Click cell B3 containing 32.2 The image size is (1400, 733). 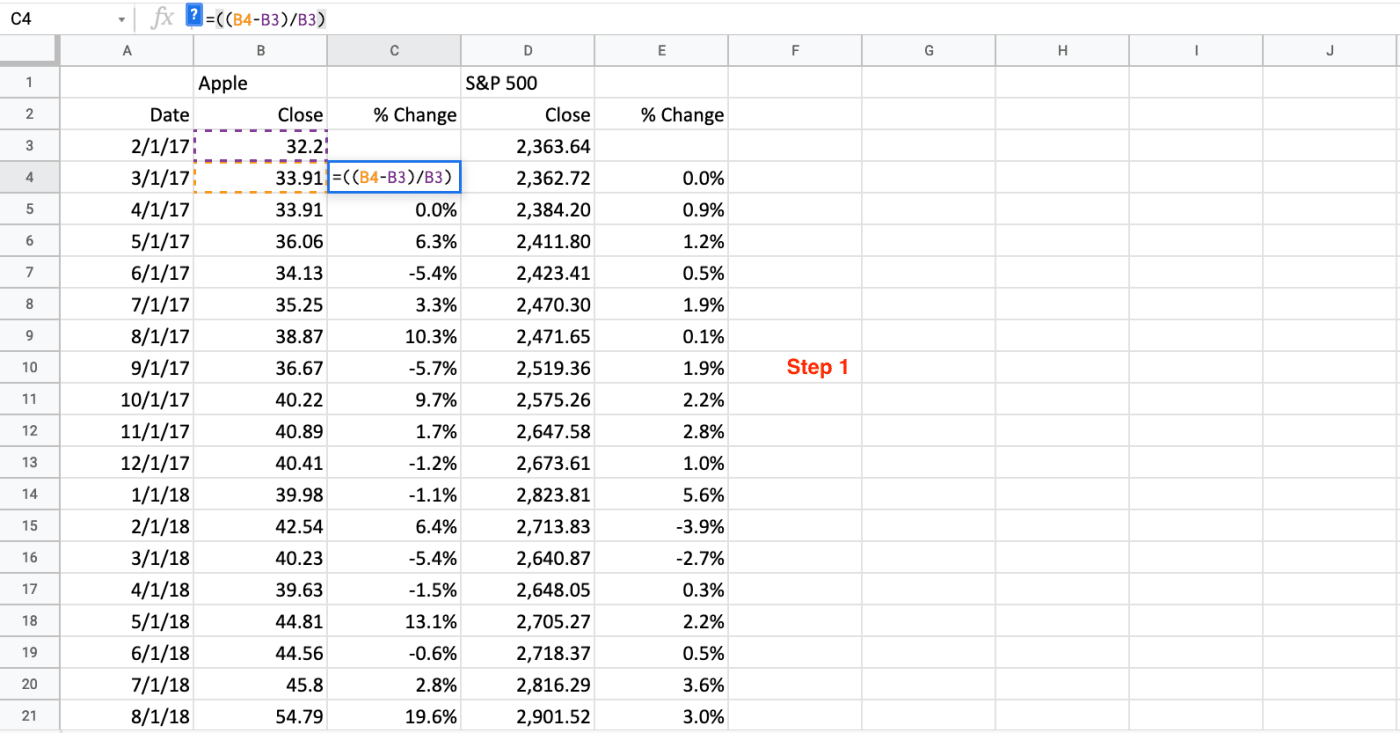(260, 146)
